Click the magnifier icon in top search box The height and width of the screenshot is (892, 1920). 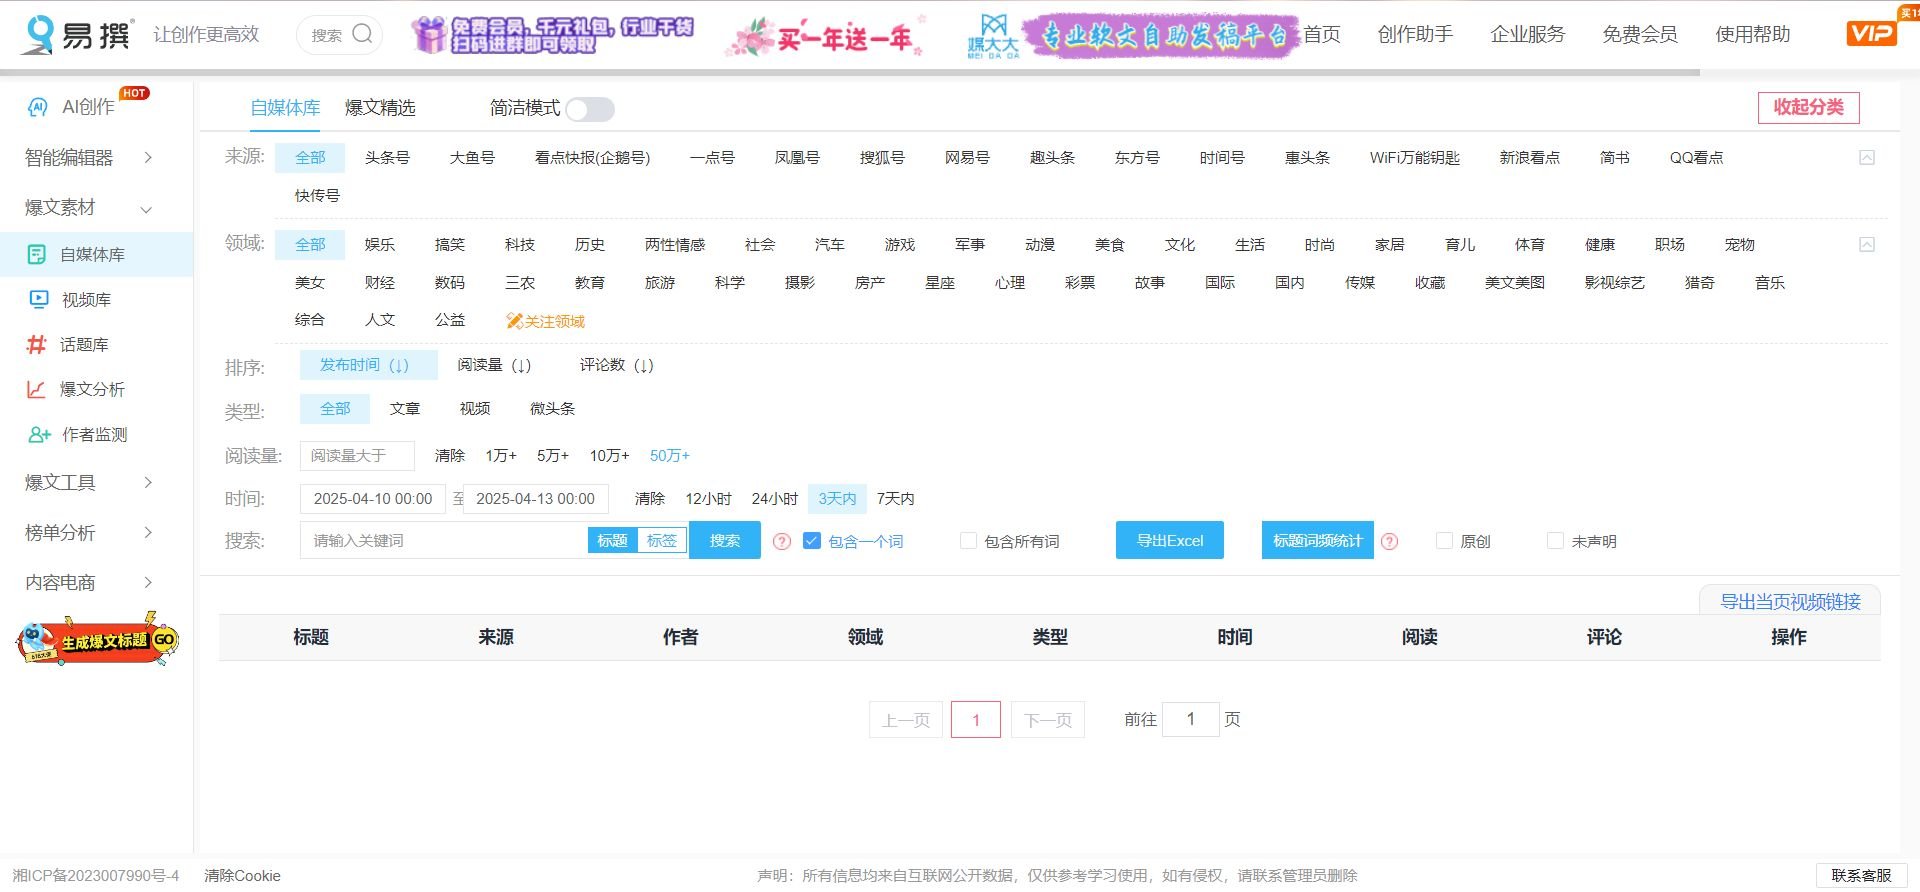[x=363, y=34]
